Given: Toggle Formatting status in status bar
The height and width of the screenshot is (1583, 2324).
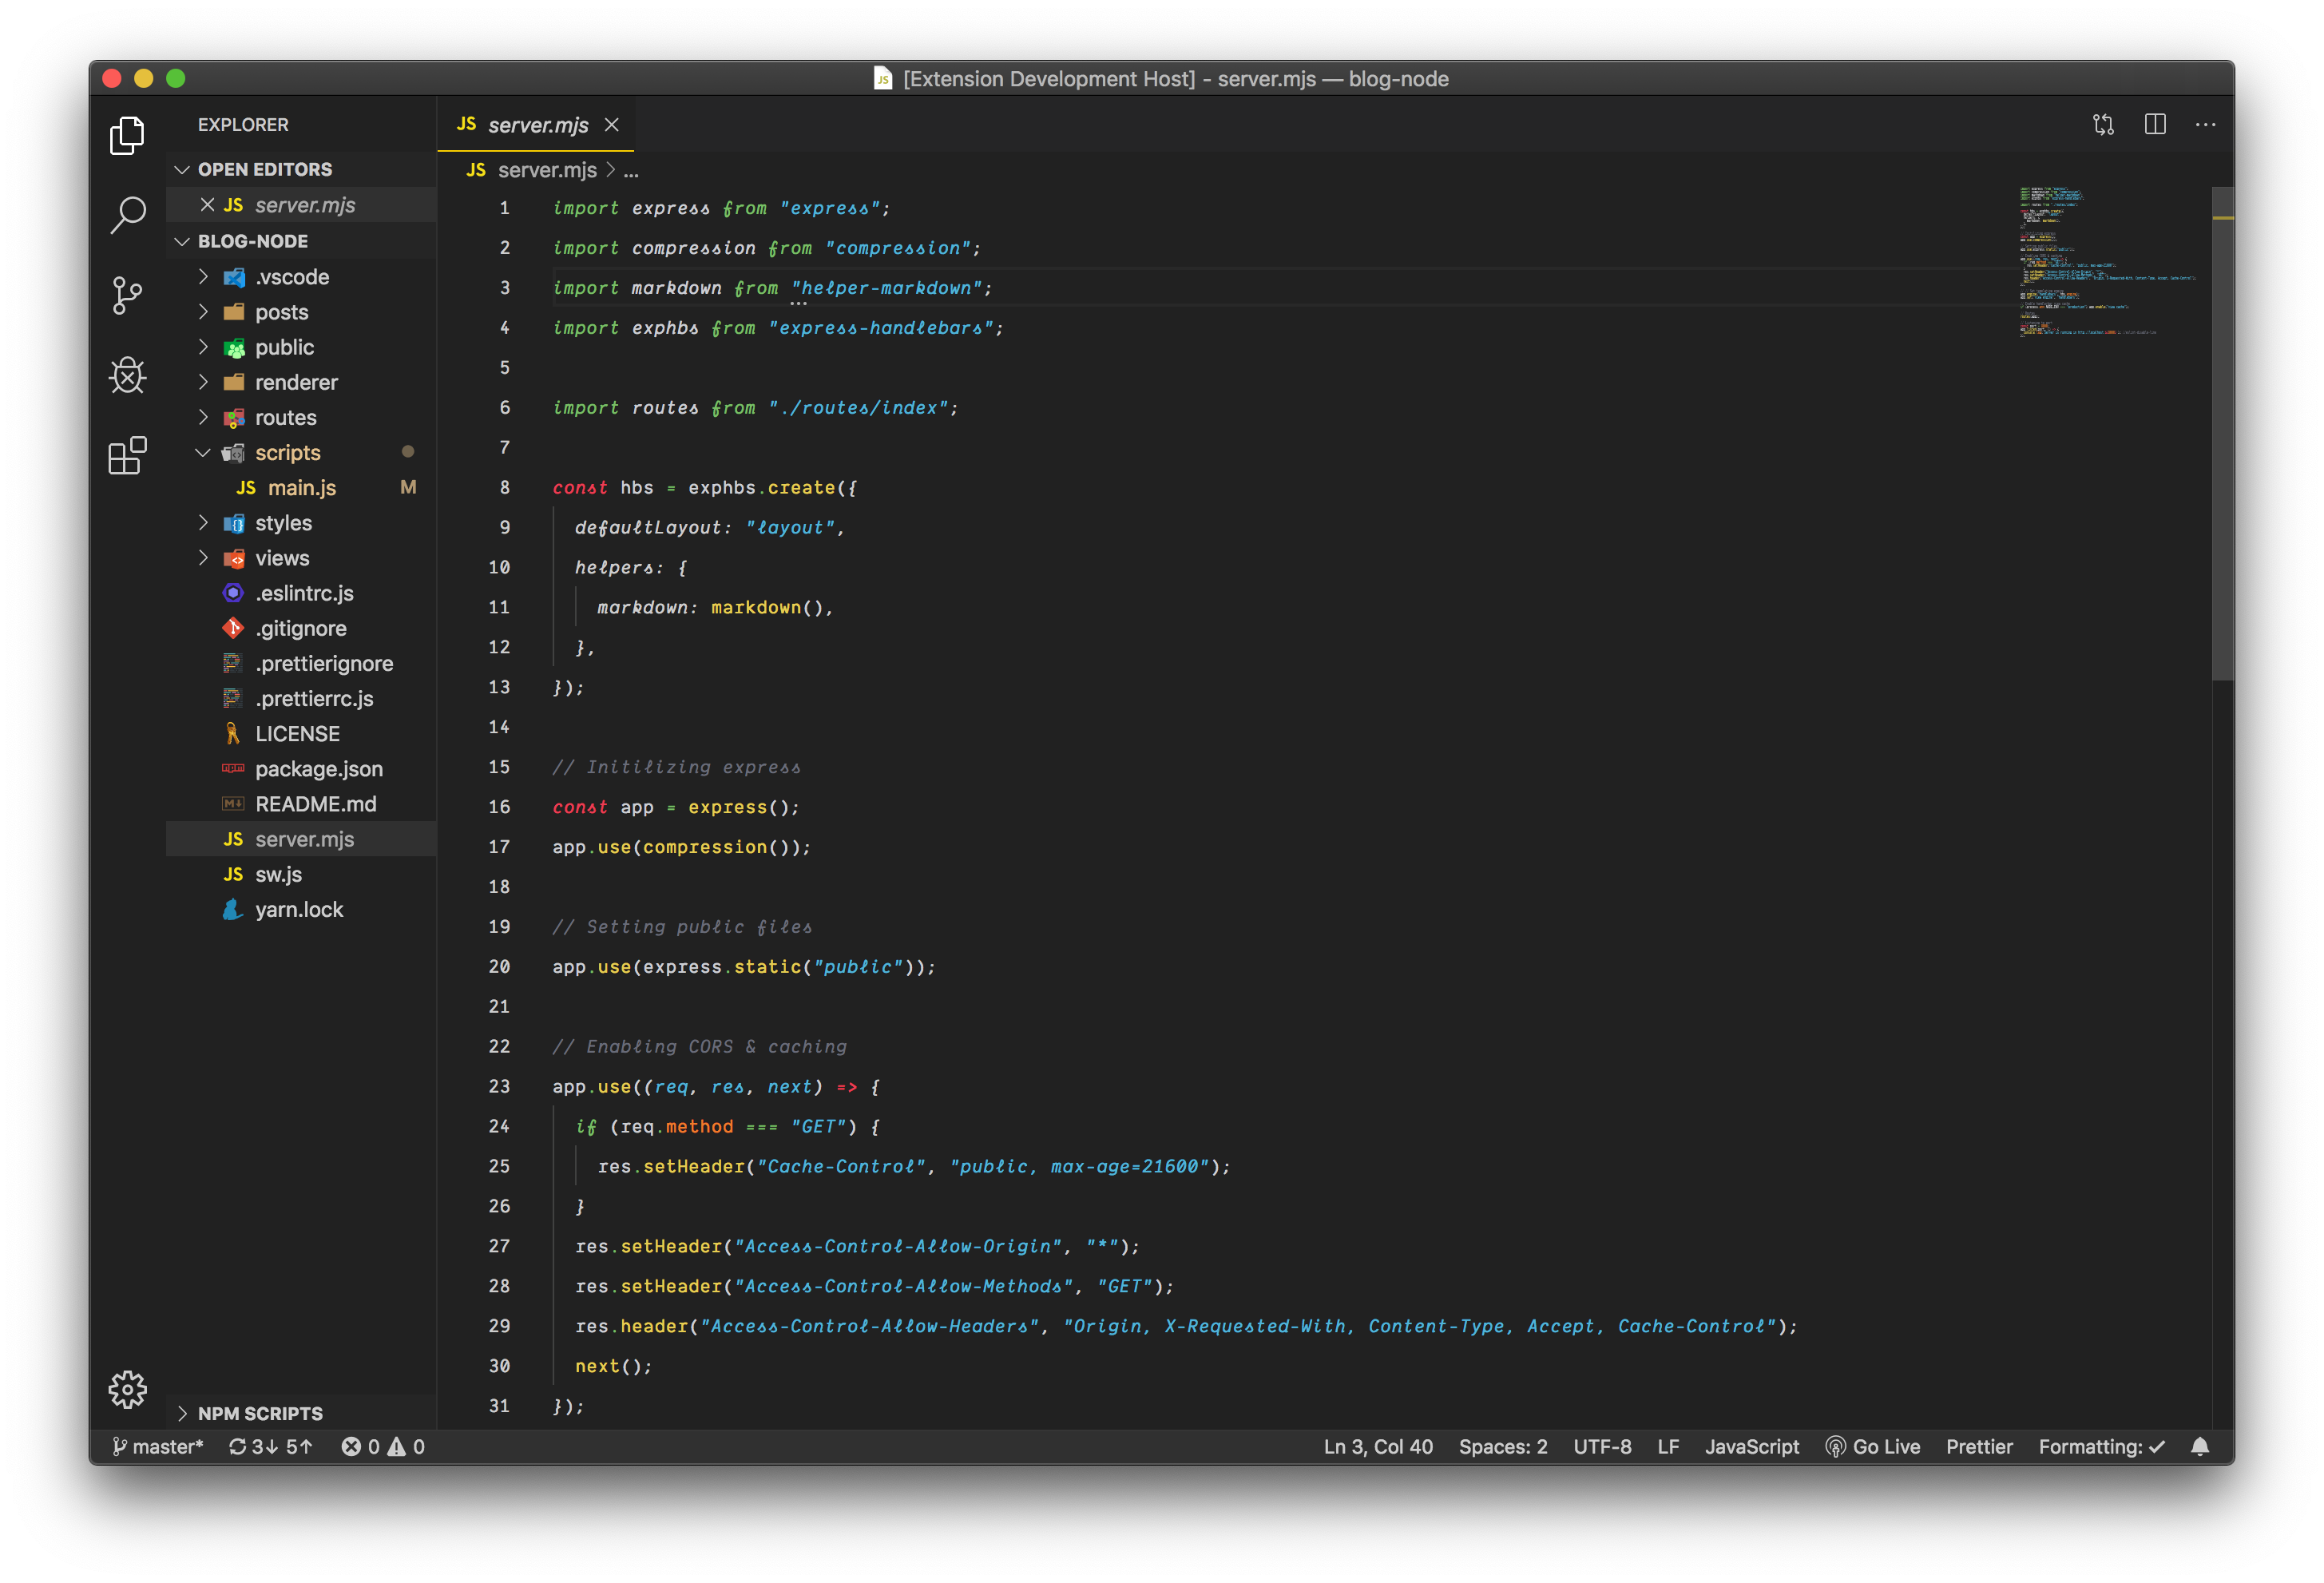Looking at the screenshot, I should tap(2101, 1447).
